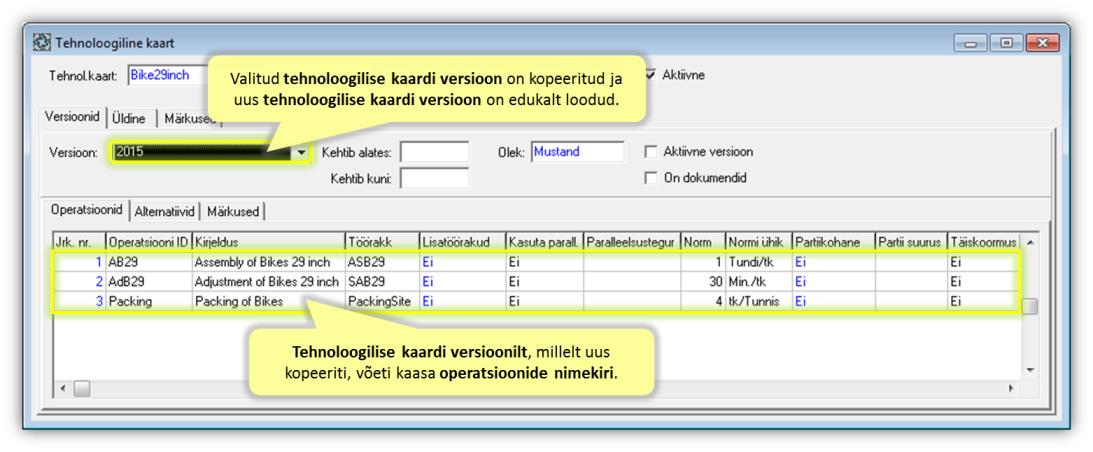This screenshot has height=452, width=1093.
Task: Click the Paralleelsustegur column header
Action: (x=632, y=242)
